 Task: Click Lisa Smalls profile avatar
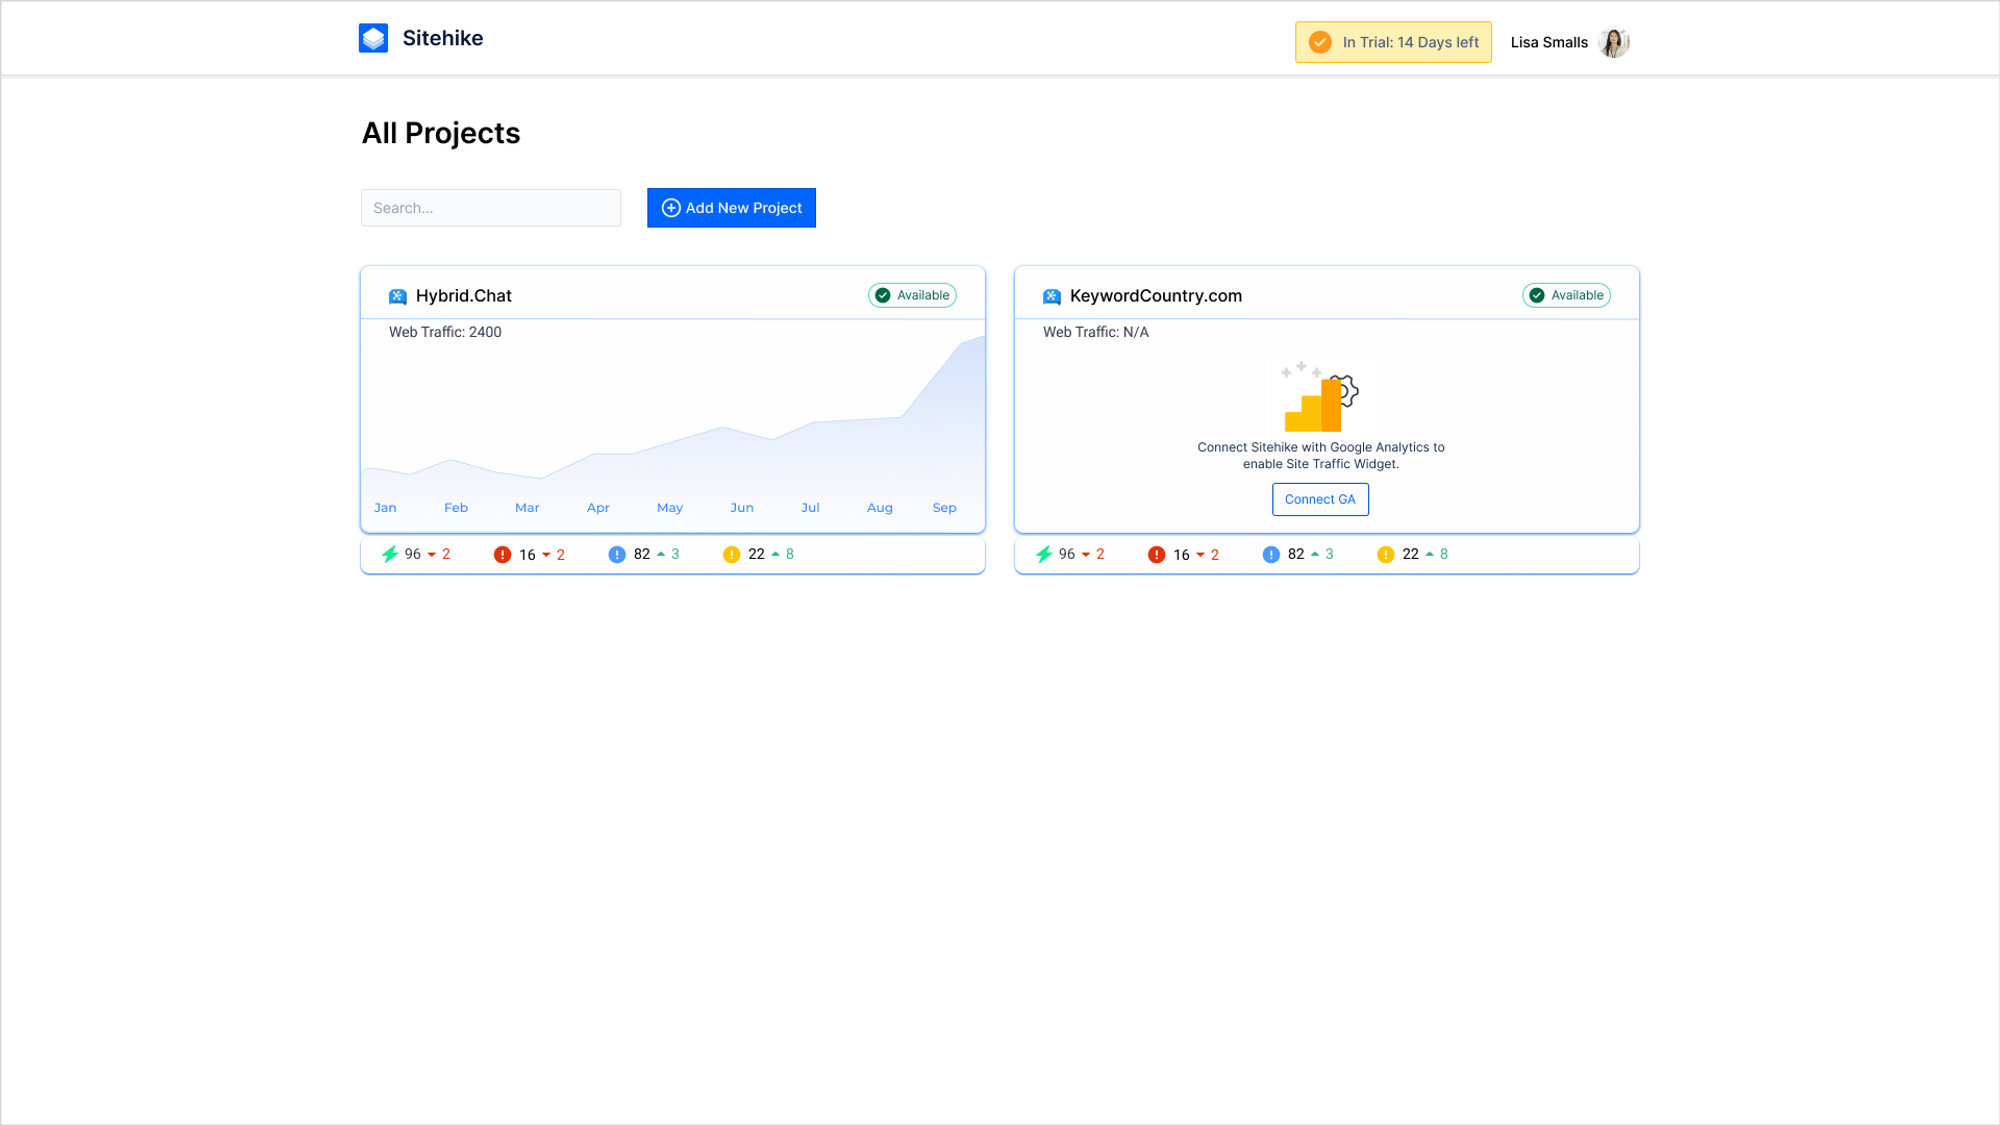click(1613, 42)
